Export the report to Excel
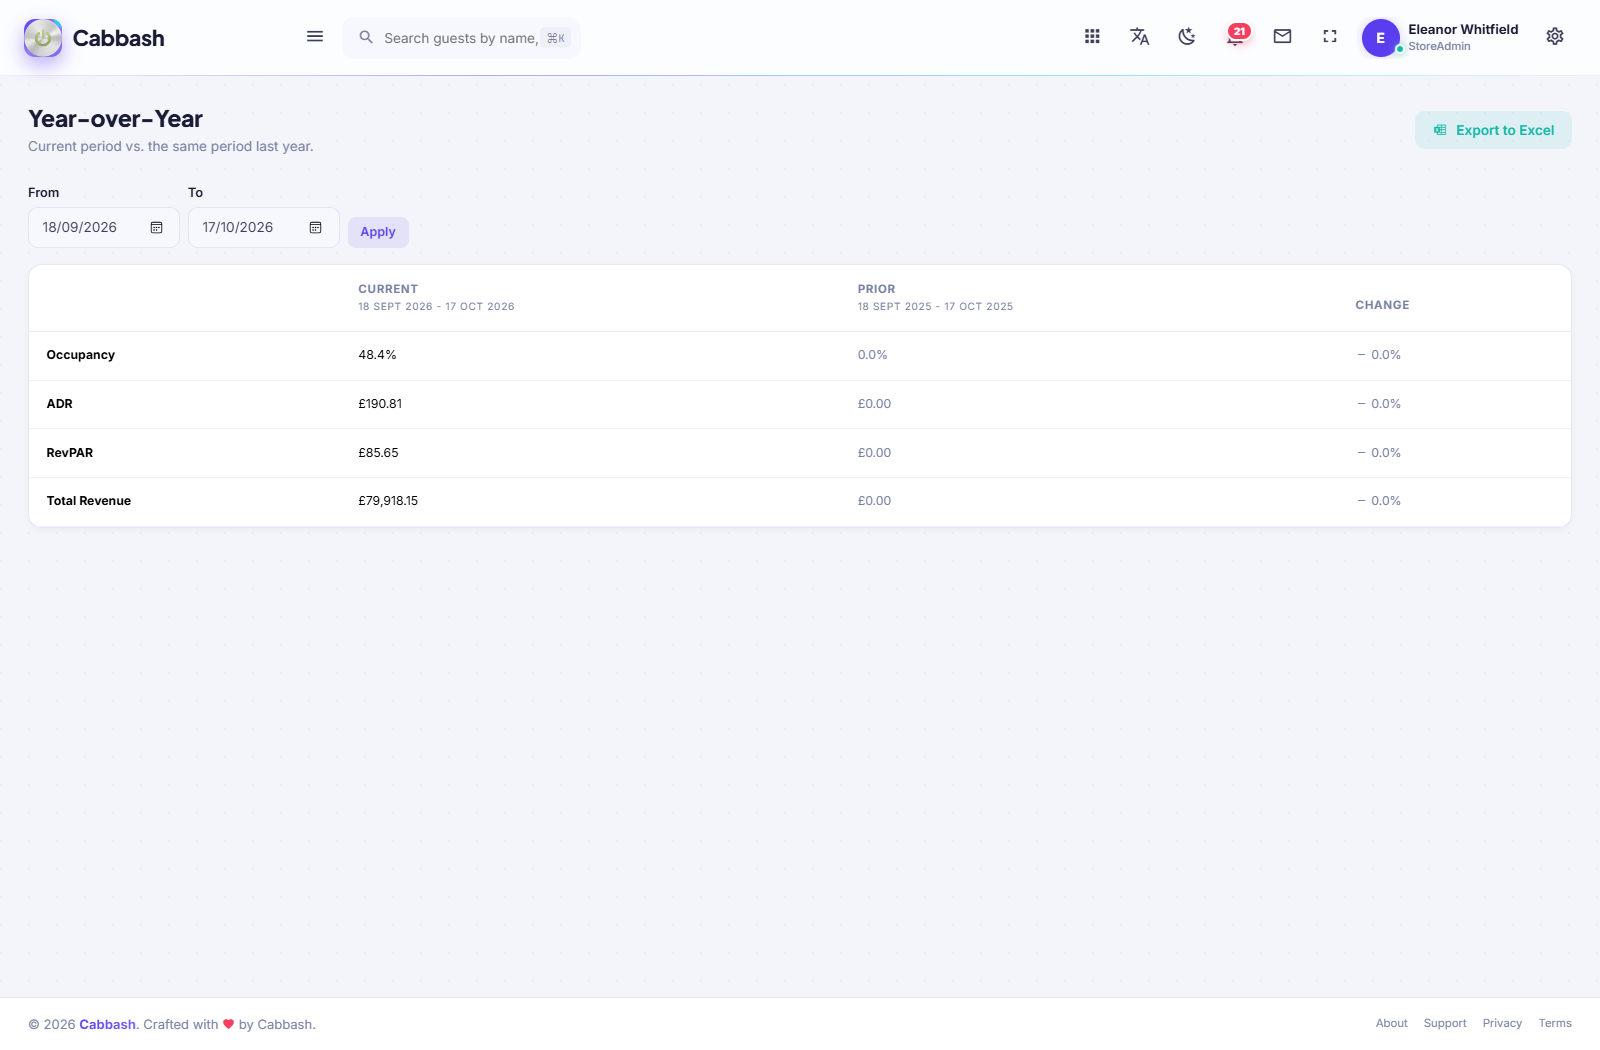This screenshot has width=1600, height=1050. click(1493, 130)
